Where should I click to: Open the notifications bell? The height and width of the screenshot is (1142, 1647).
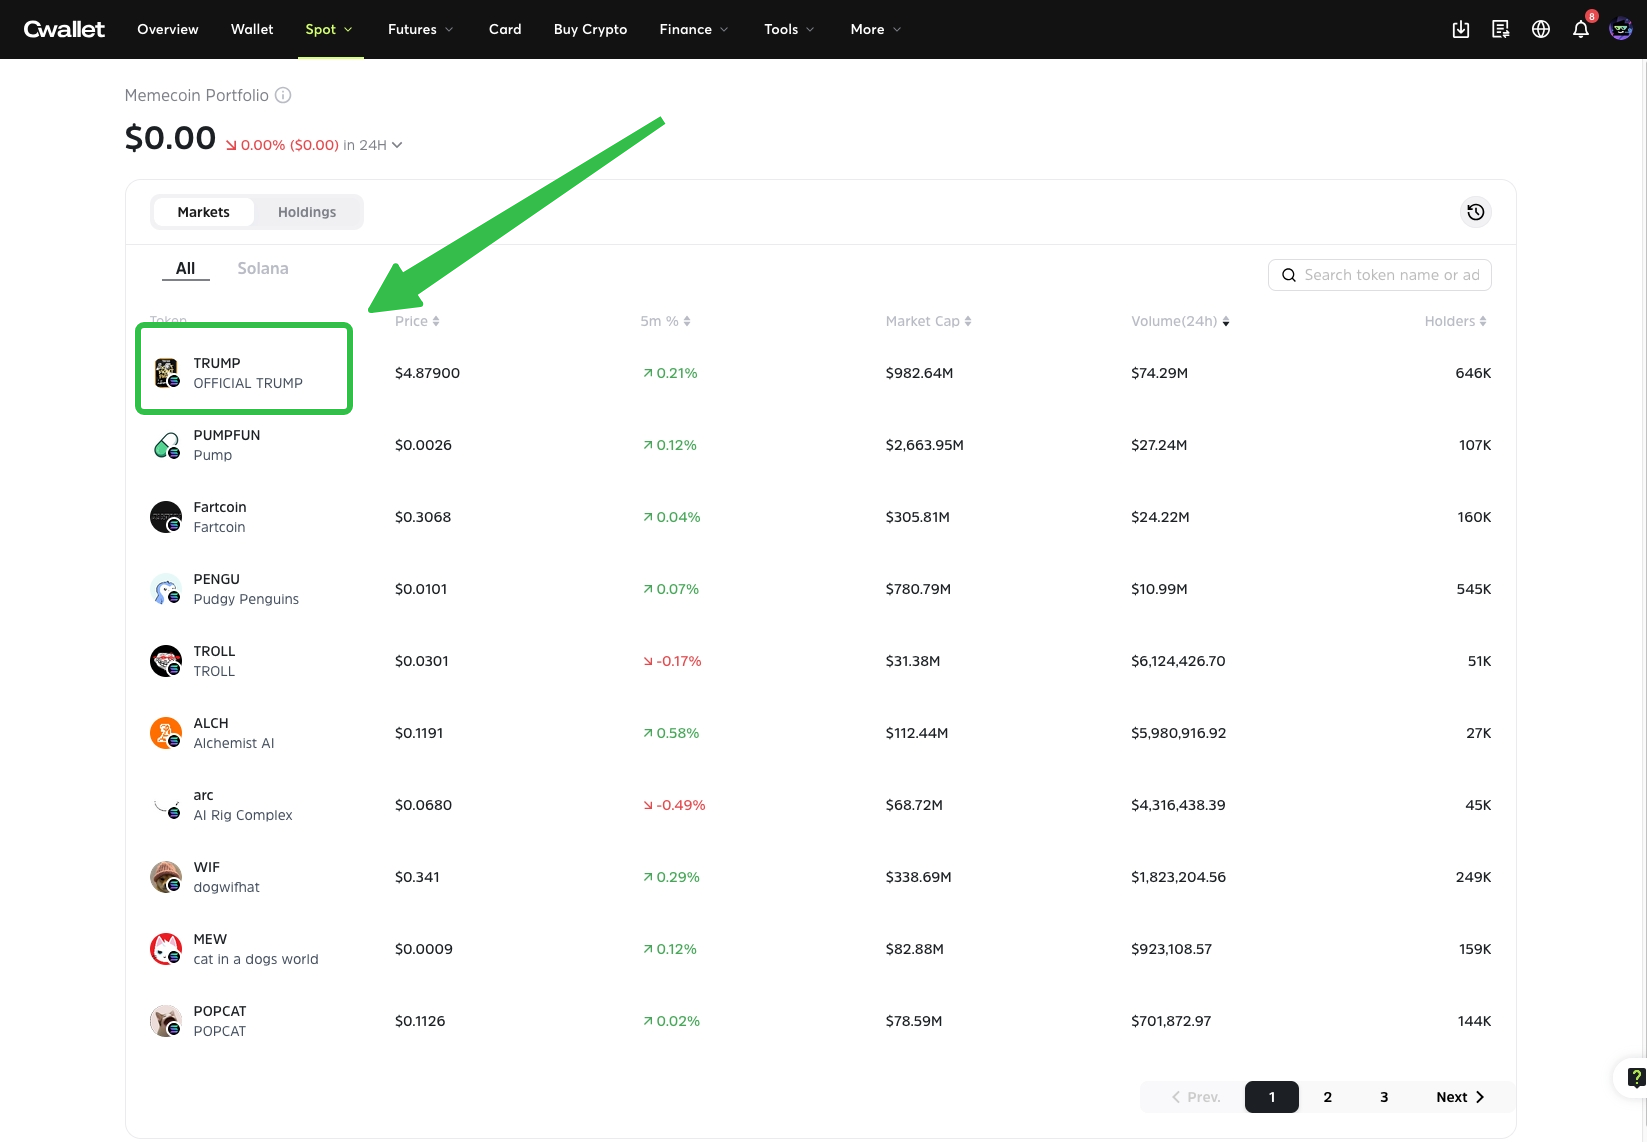tap(1580, 29)
